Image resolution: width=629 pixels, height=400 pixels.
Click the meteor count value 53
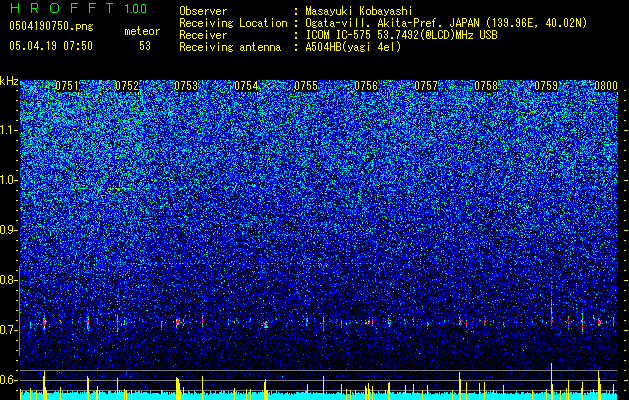coord(145,46)
